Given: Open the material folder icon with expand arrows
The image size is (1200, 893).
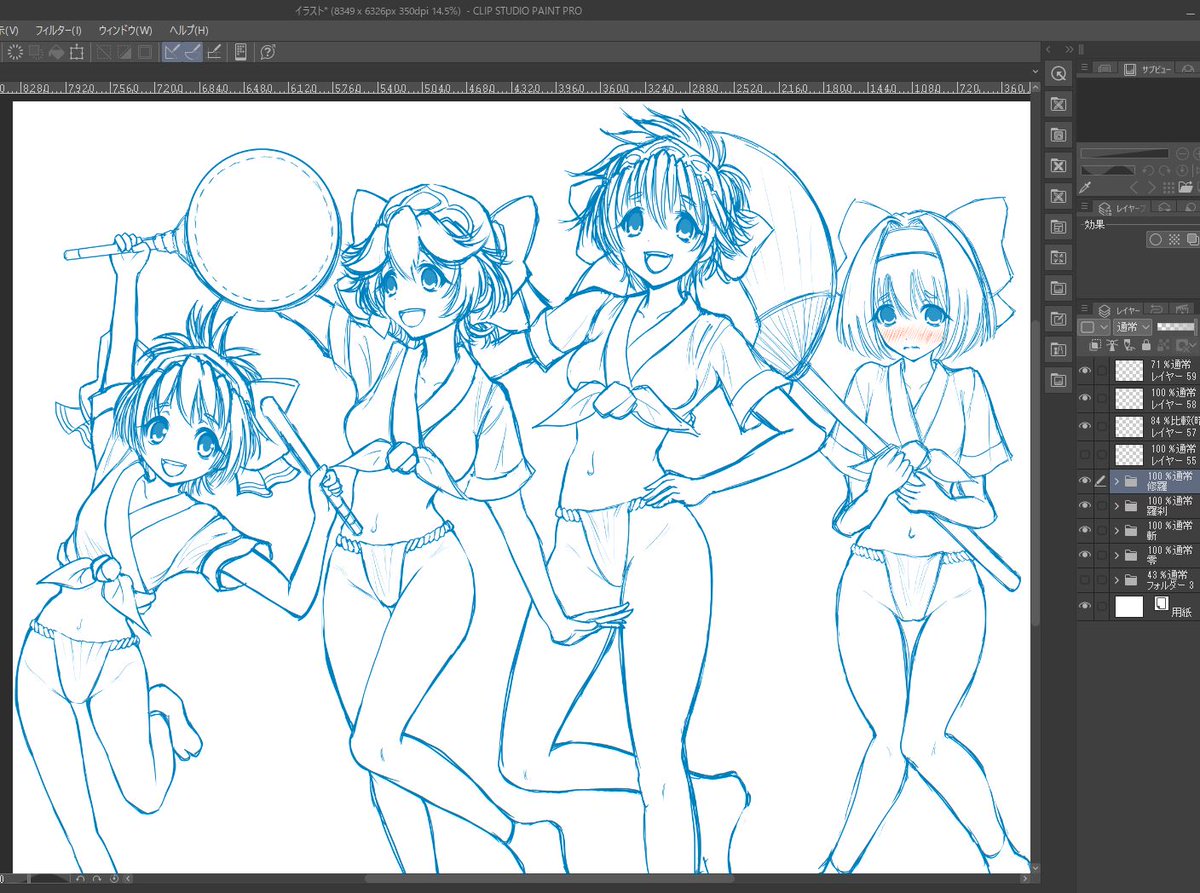Looking at the screenshot, I should coord(1058,257).
